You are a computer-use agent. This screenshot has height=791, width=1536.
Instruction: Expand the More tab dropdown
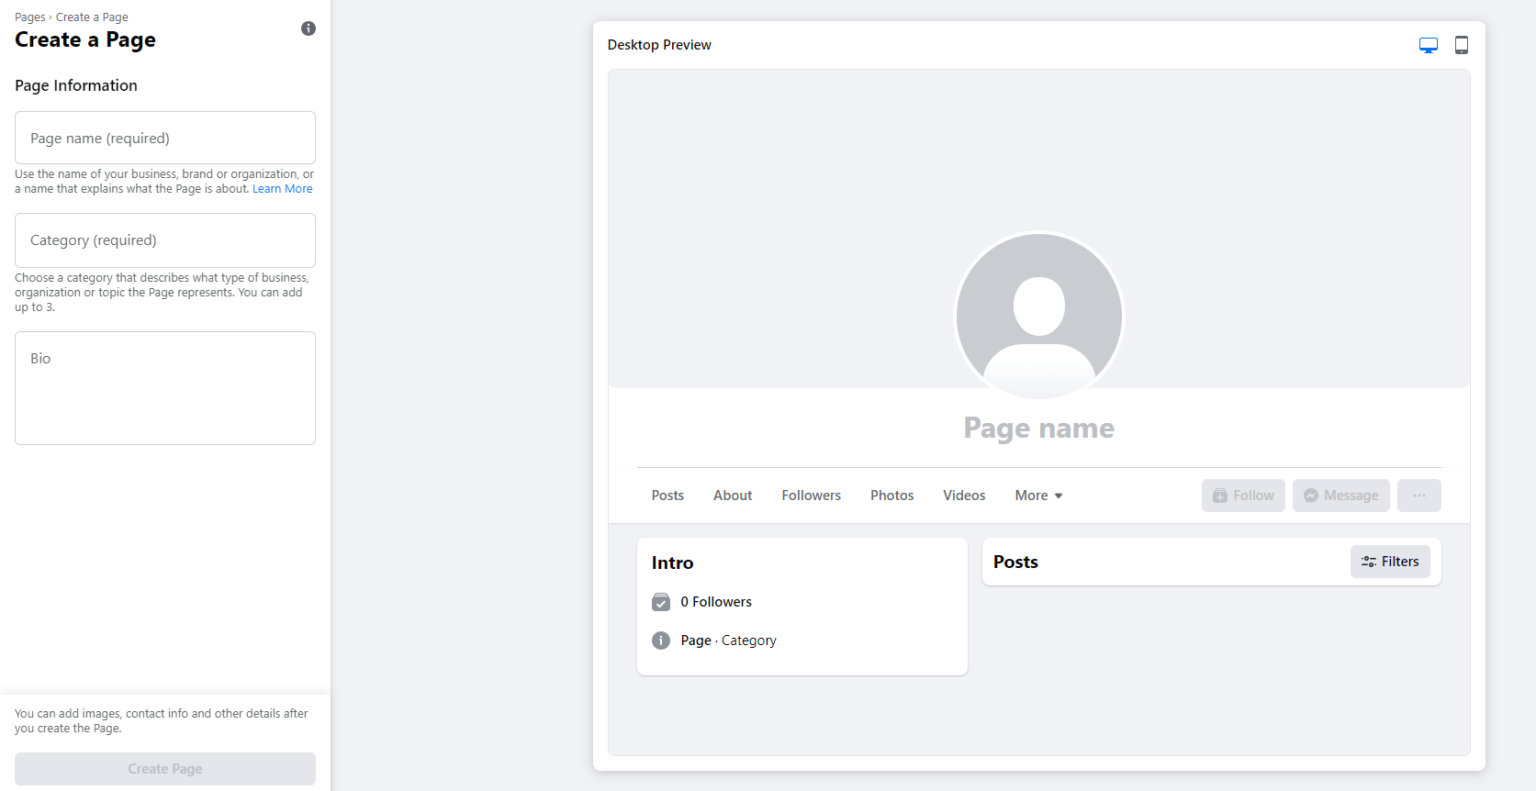(x=1038, y=495)
